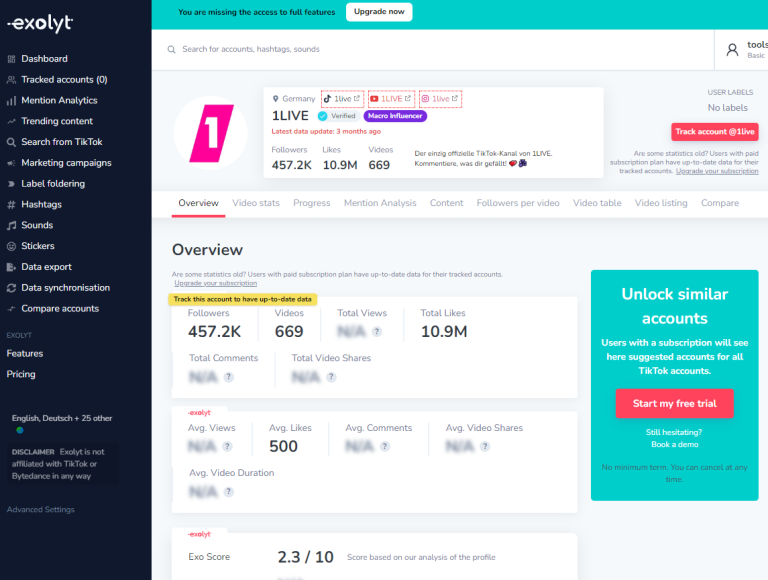This screenshot has height=580, width=768.
Task: Open the Features link in sidebar
Action: [25, 354]
